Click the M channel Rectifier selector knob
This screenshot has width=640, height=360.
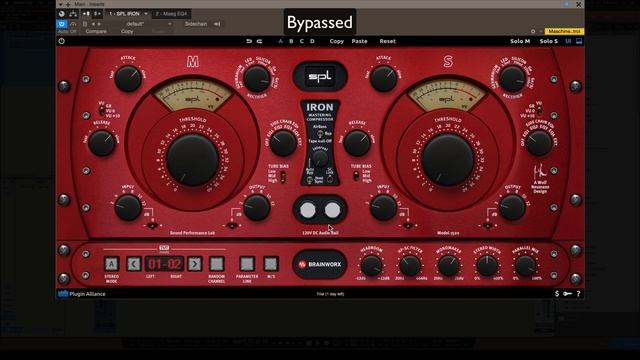[257, 79]
